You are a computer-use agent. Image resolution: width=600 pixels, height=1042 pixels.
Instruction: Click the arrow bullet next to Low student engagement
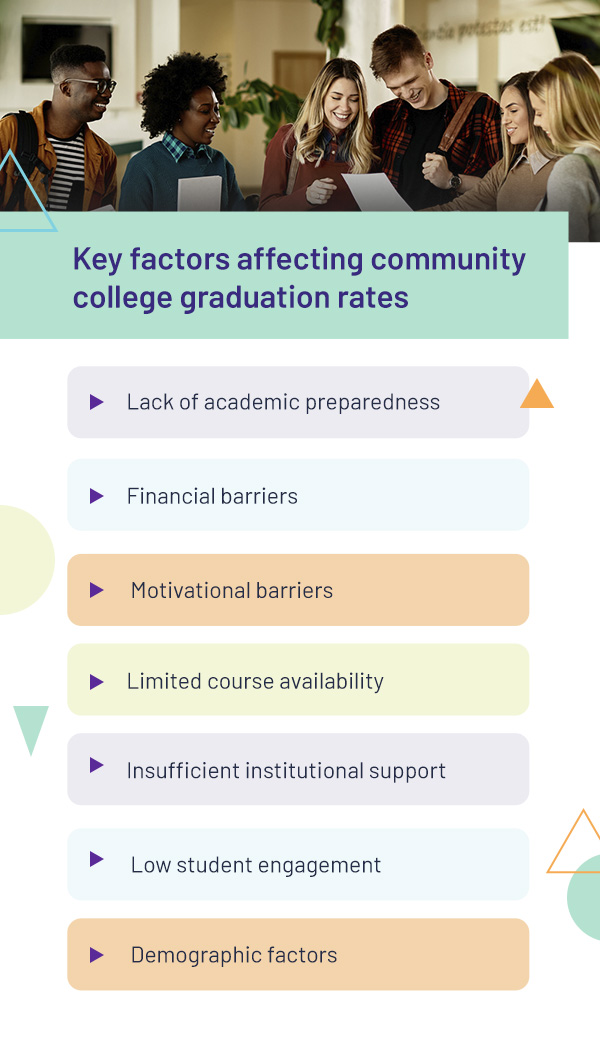(97, 859)
